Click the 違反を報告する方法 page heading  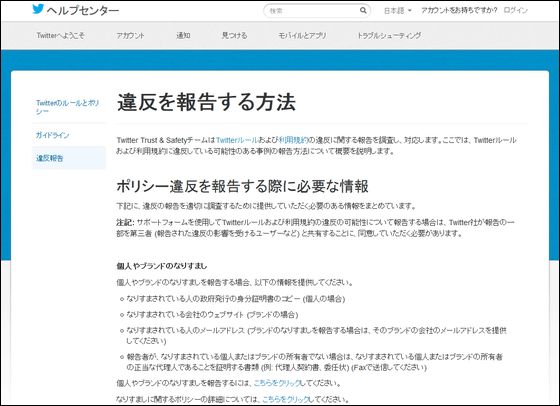206,102
